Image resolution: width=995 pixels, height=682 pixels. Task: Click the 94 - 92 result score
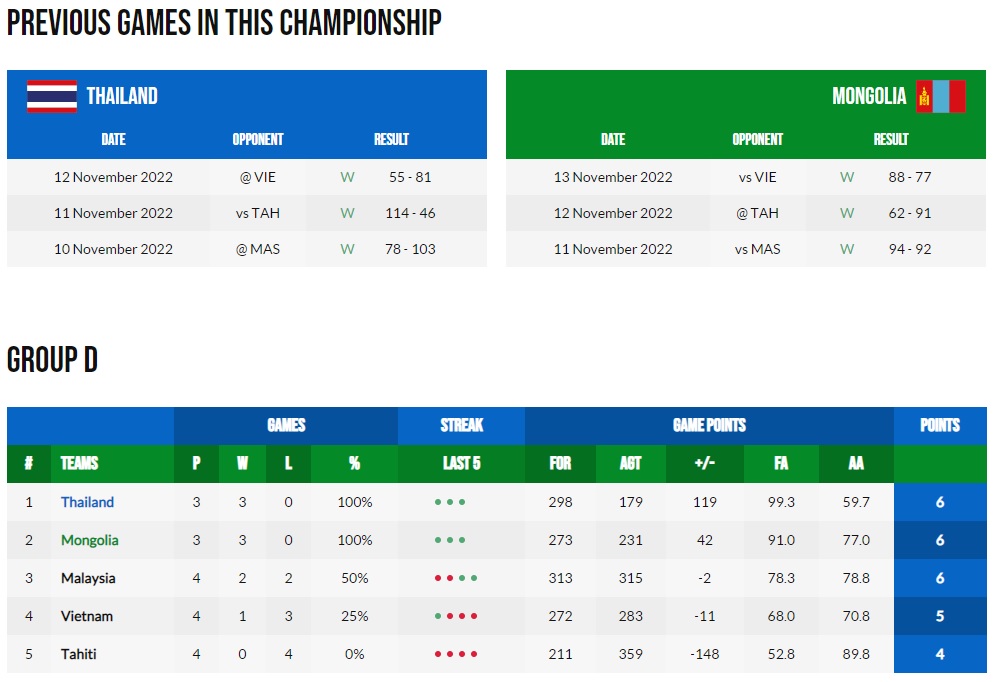point(909,249)
